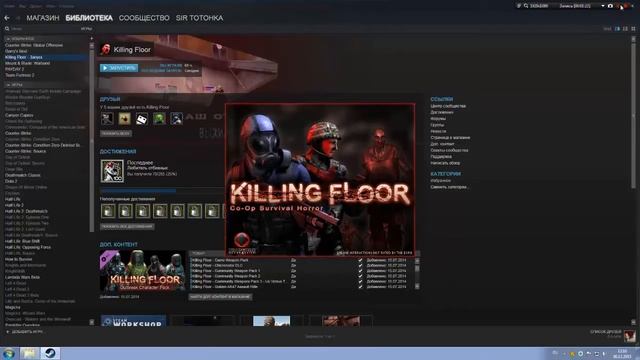
Task: Click seventh locked achievement icon
Action: pos(212,211)
